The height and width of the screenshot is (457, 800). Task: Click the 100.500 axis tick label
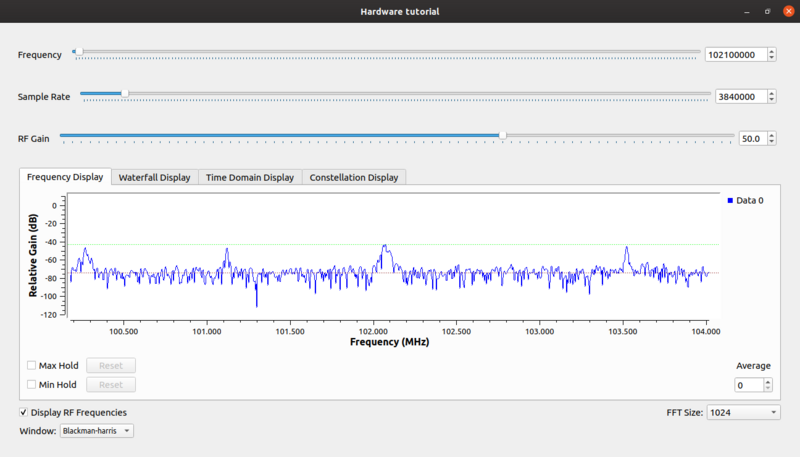click(x=123, y=331)
